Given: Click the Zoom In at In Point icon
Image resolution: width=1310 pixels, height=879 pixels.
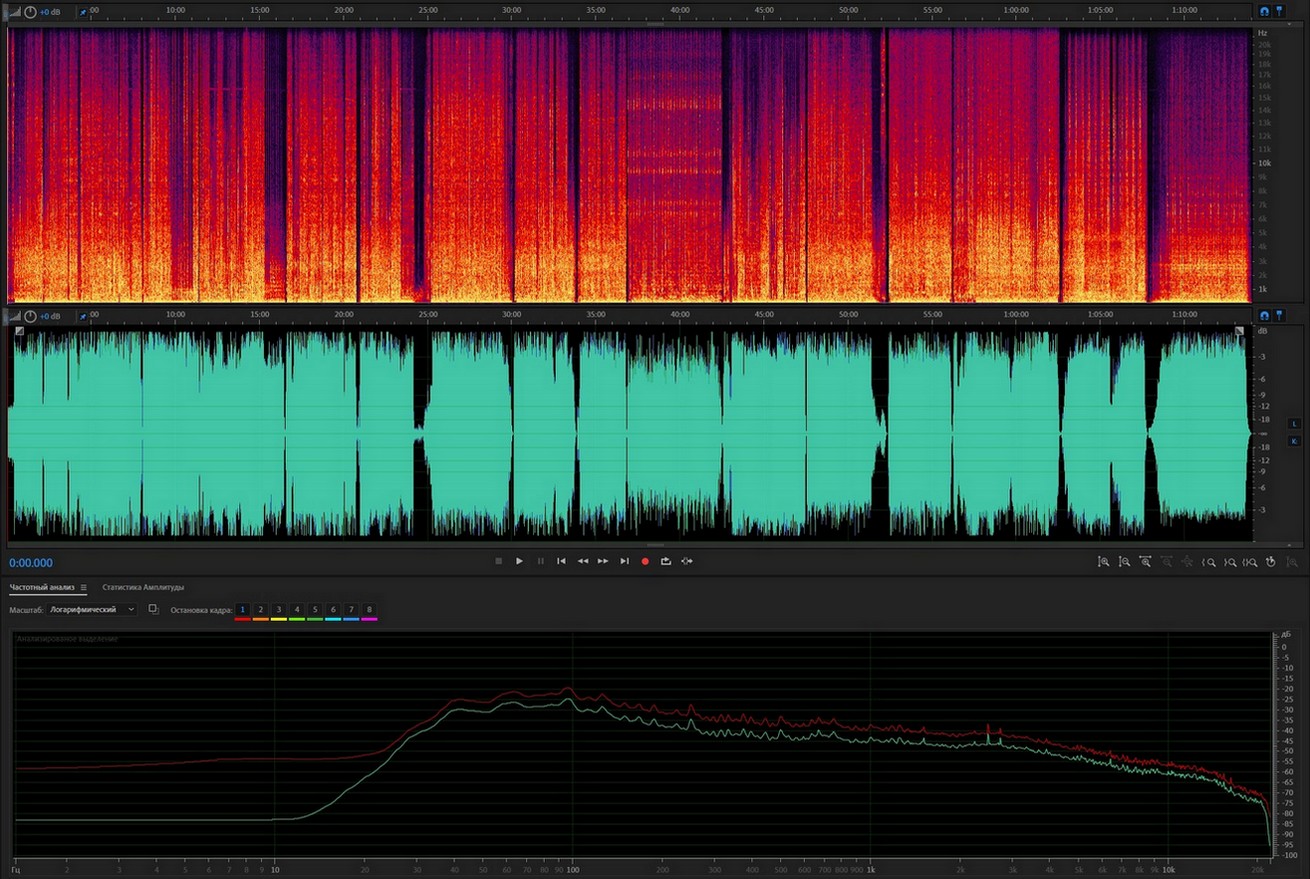Looking at the screenshot, I should 1208,562.
